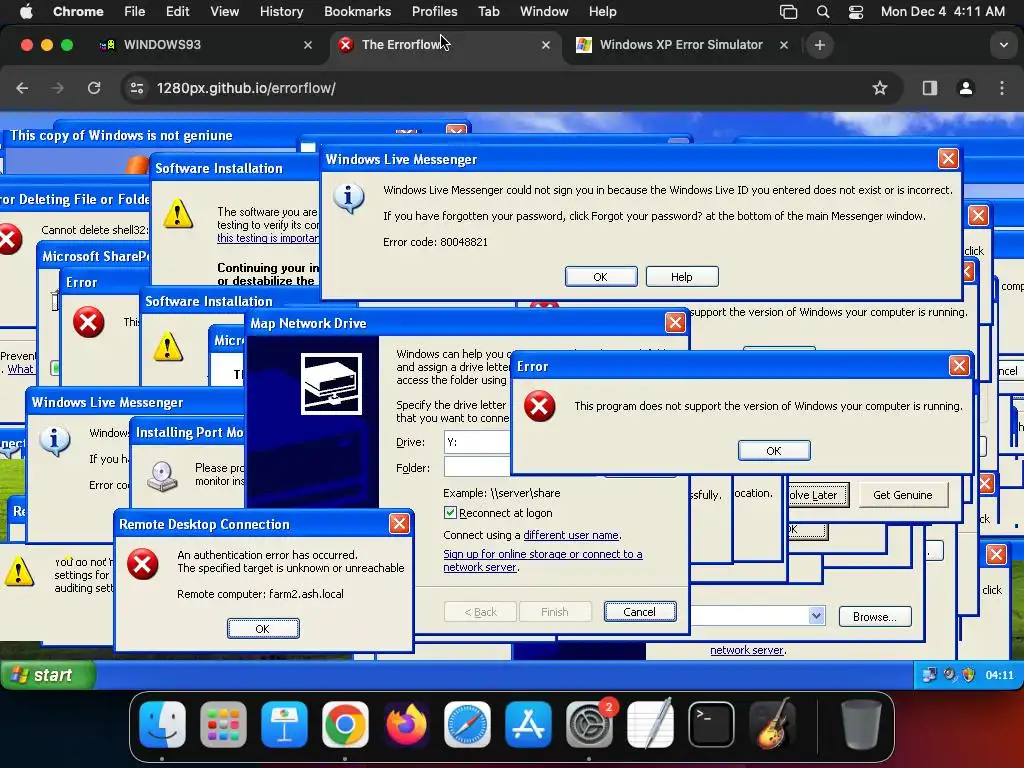This screenshot has height=768, width=1024.
Task: Click the Chrome icon in the Dock
Action: pyautogui.click(x=345, y=724)
